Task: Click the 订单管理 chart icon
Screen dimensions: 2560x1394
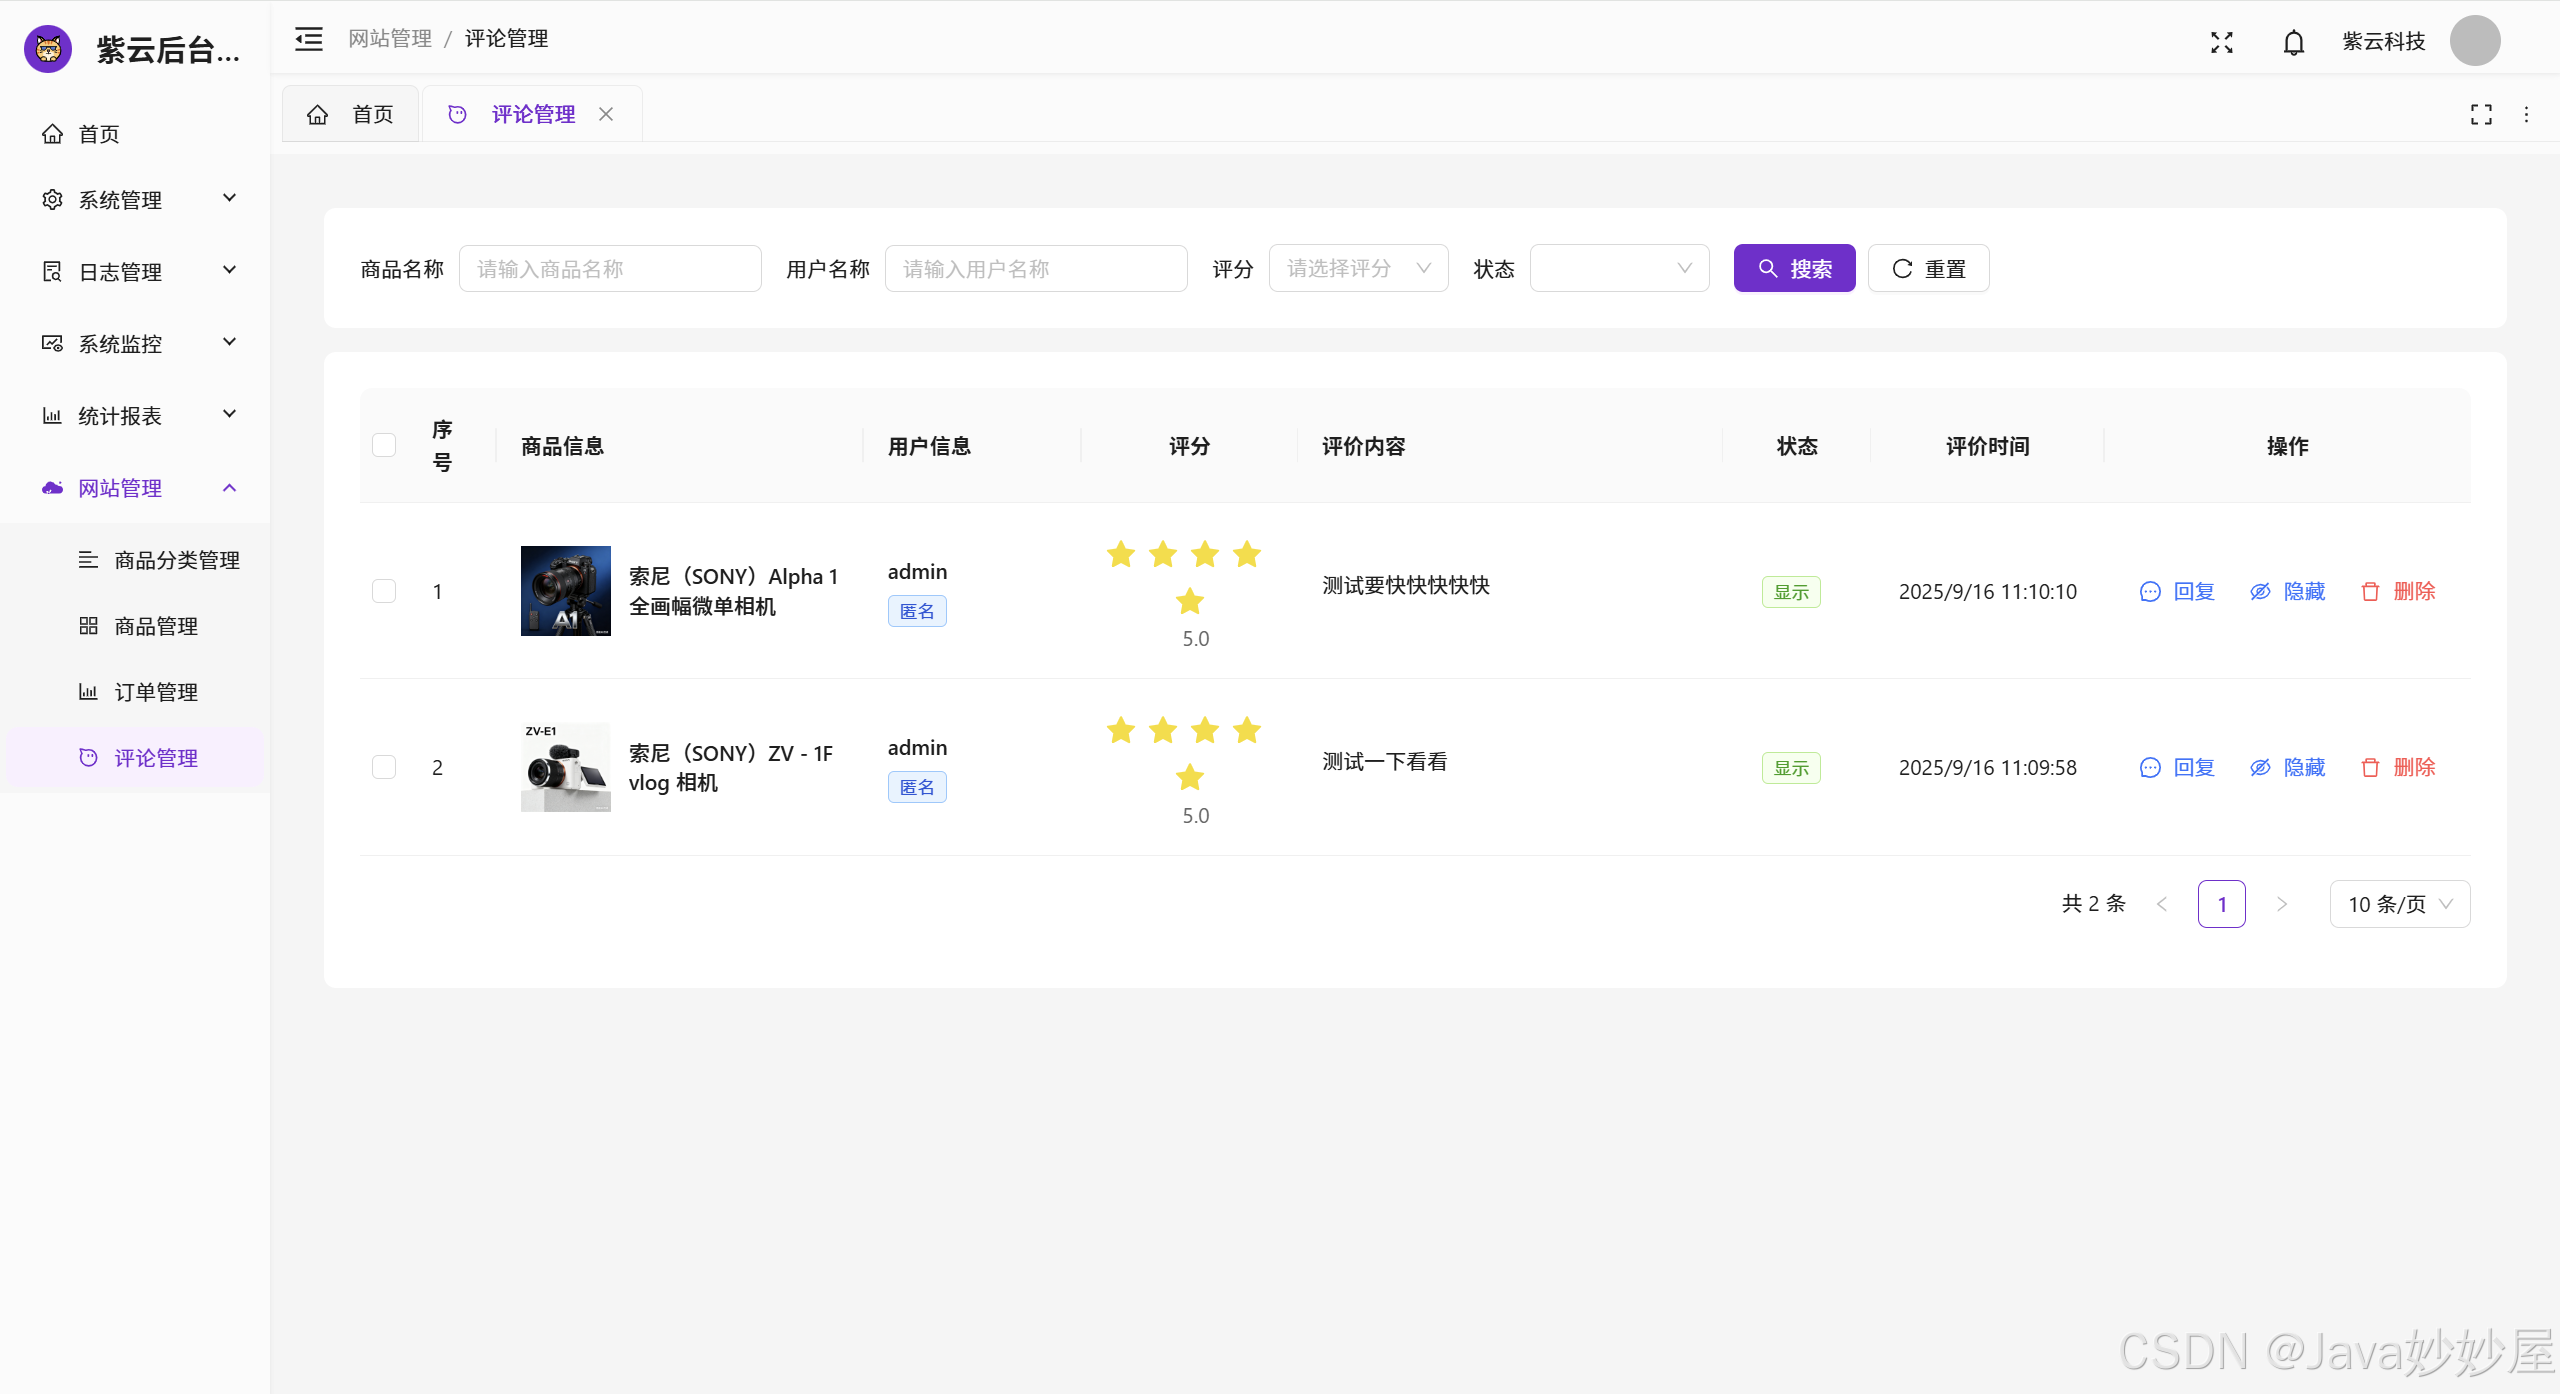Action: pos(88,692)
